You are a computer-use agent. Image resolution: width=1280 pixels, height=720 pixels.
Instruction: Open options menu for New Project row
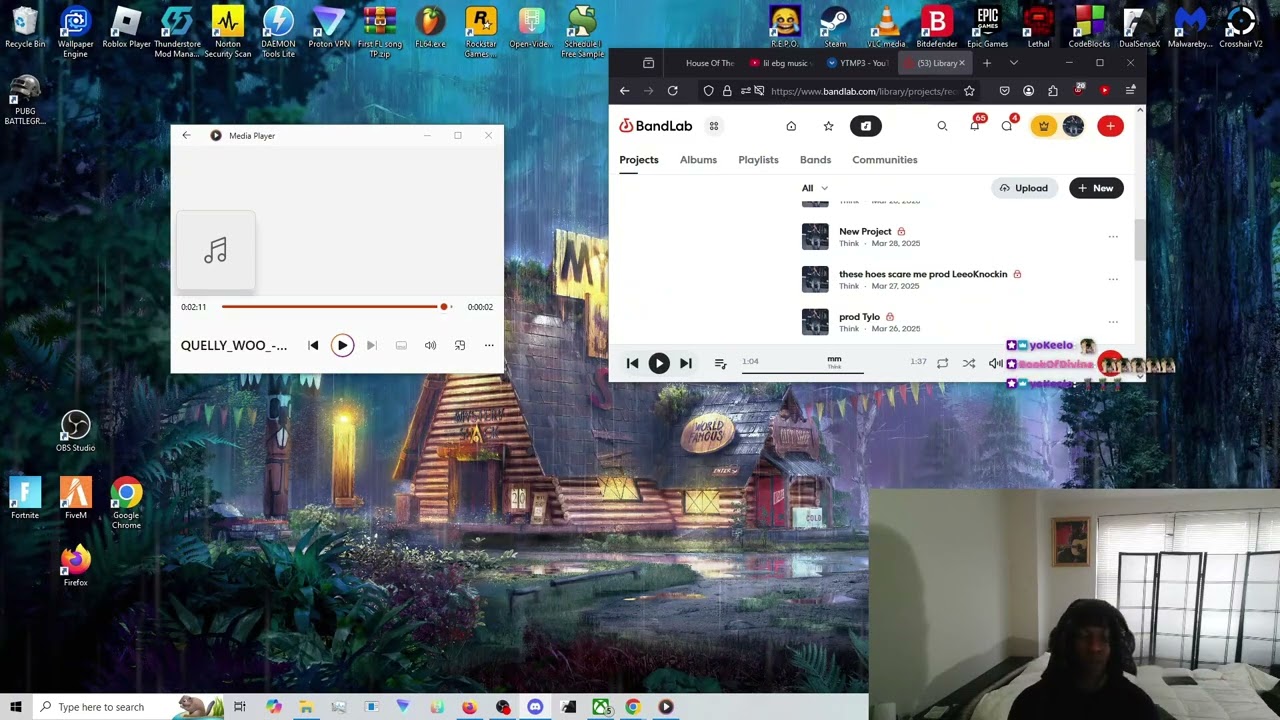[x=1113, y=237]
